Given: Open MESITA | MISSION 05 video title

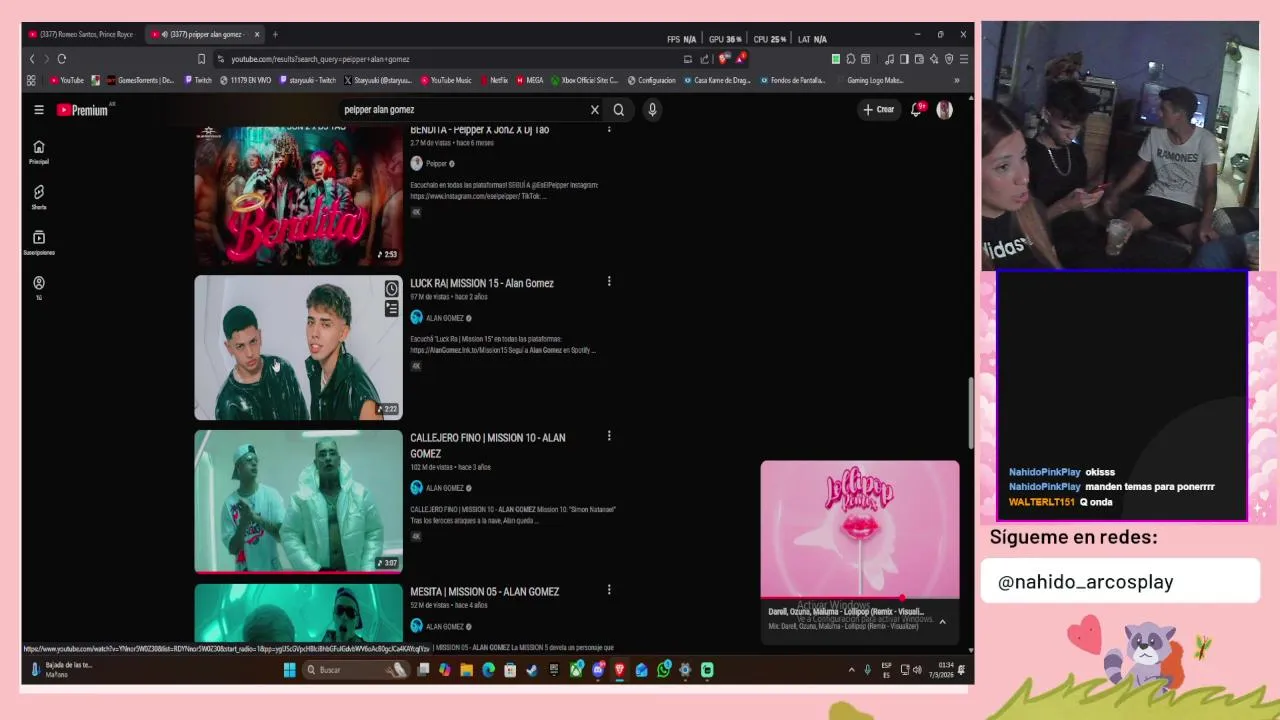Looking at the screenshot, I should (485, 591).
